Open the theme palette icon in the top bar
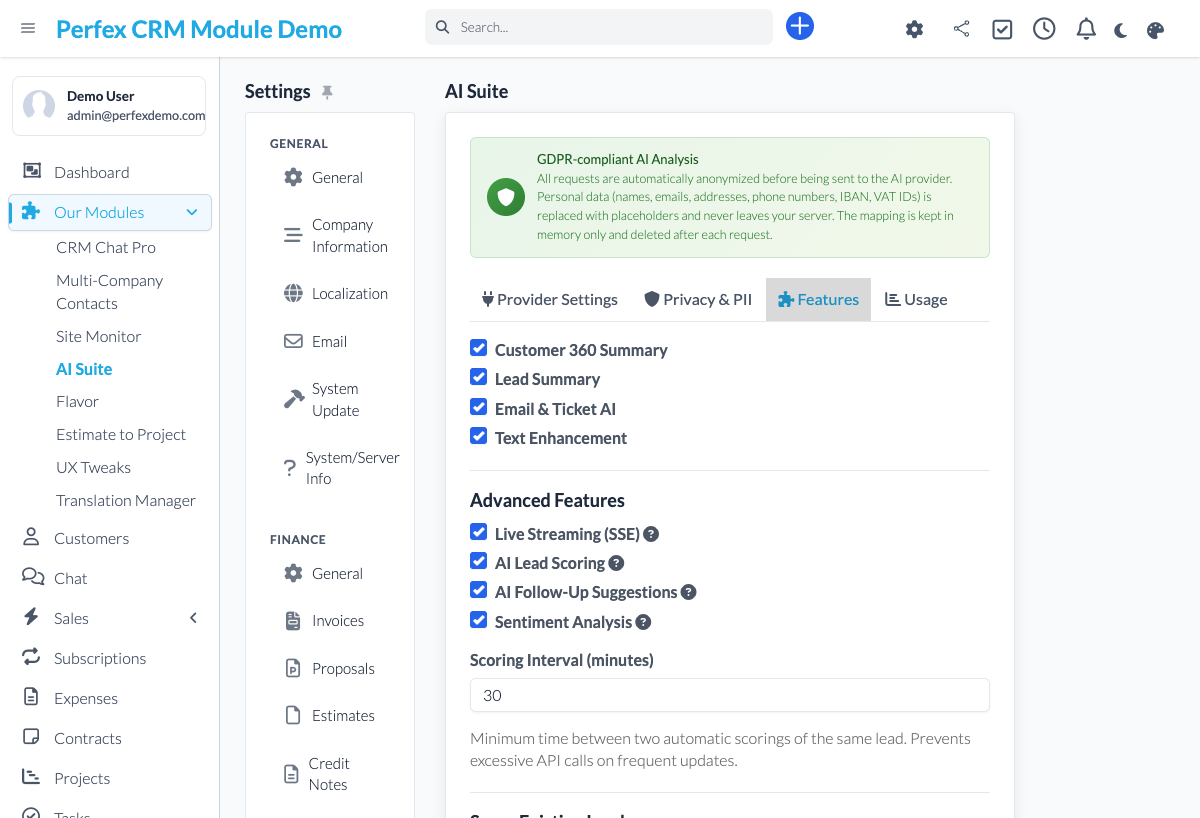Viewport: 1200px width, 818px height. (1155, 29)
